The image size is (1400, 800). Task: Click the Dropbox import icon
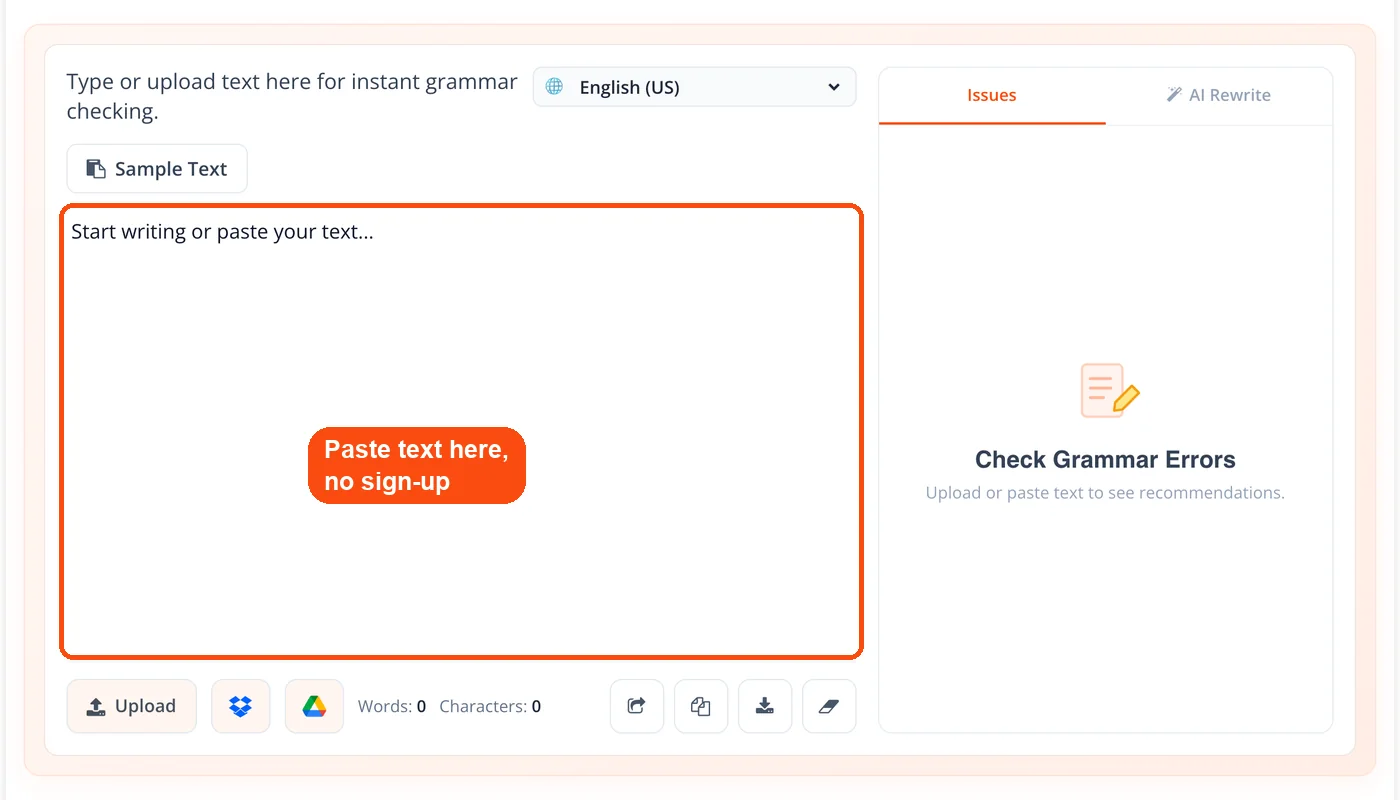241,706
